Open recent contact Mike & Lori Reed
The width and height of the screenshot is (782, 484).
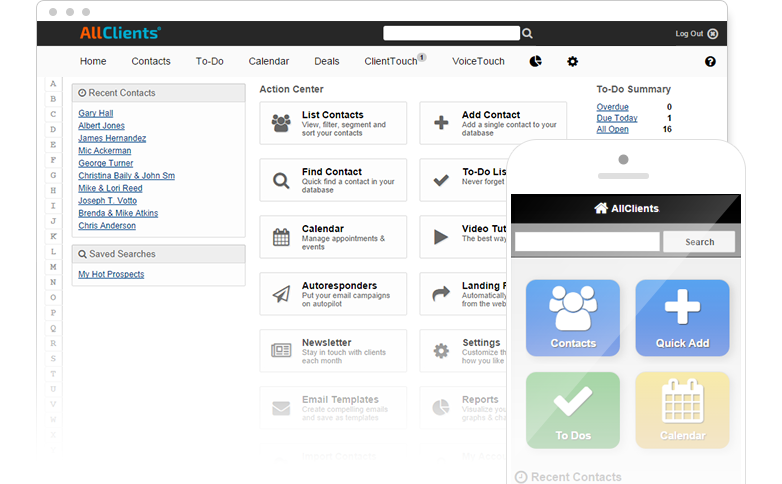click(110, 188)
